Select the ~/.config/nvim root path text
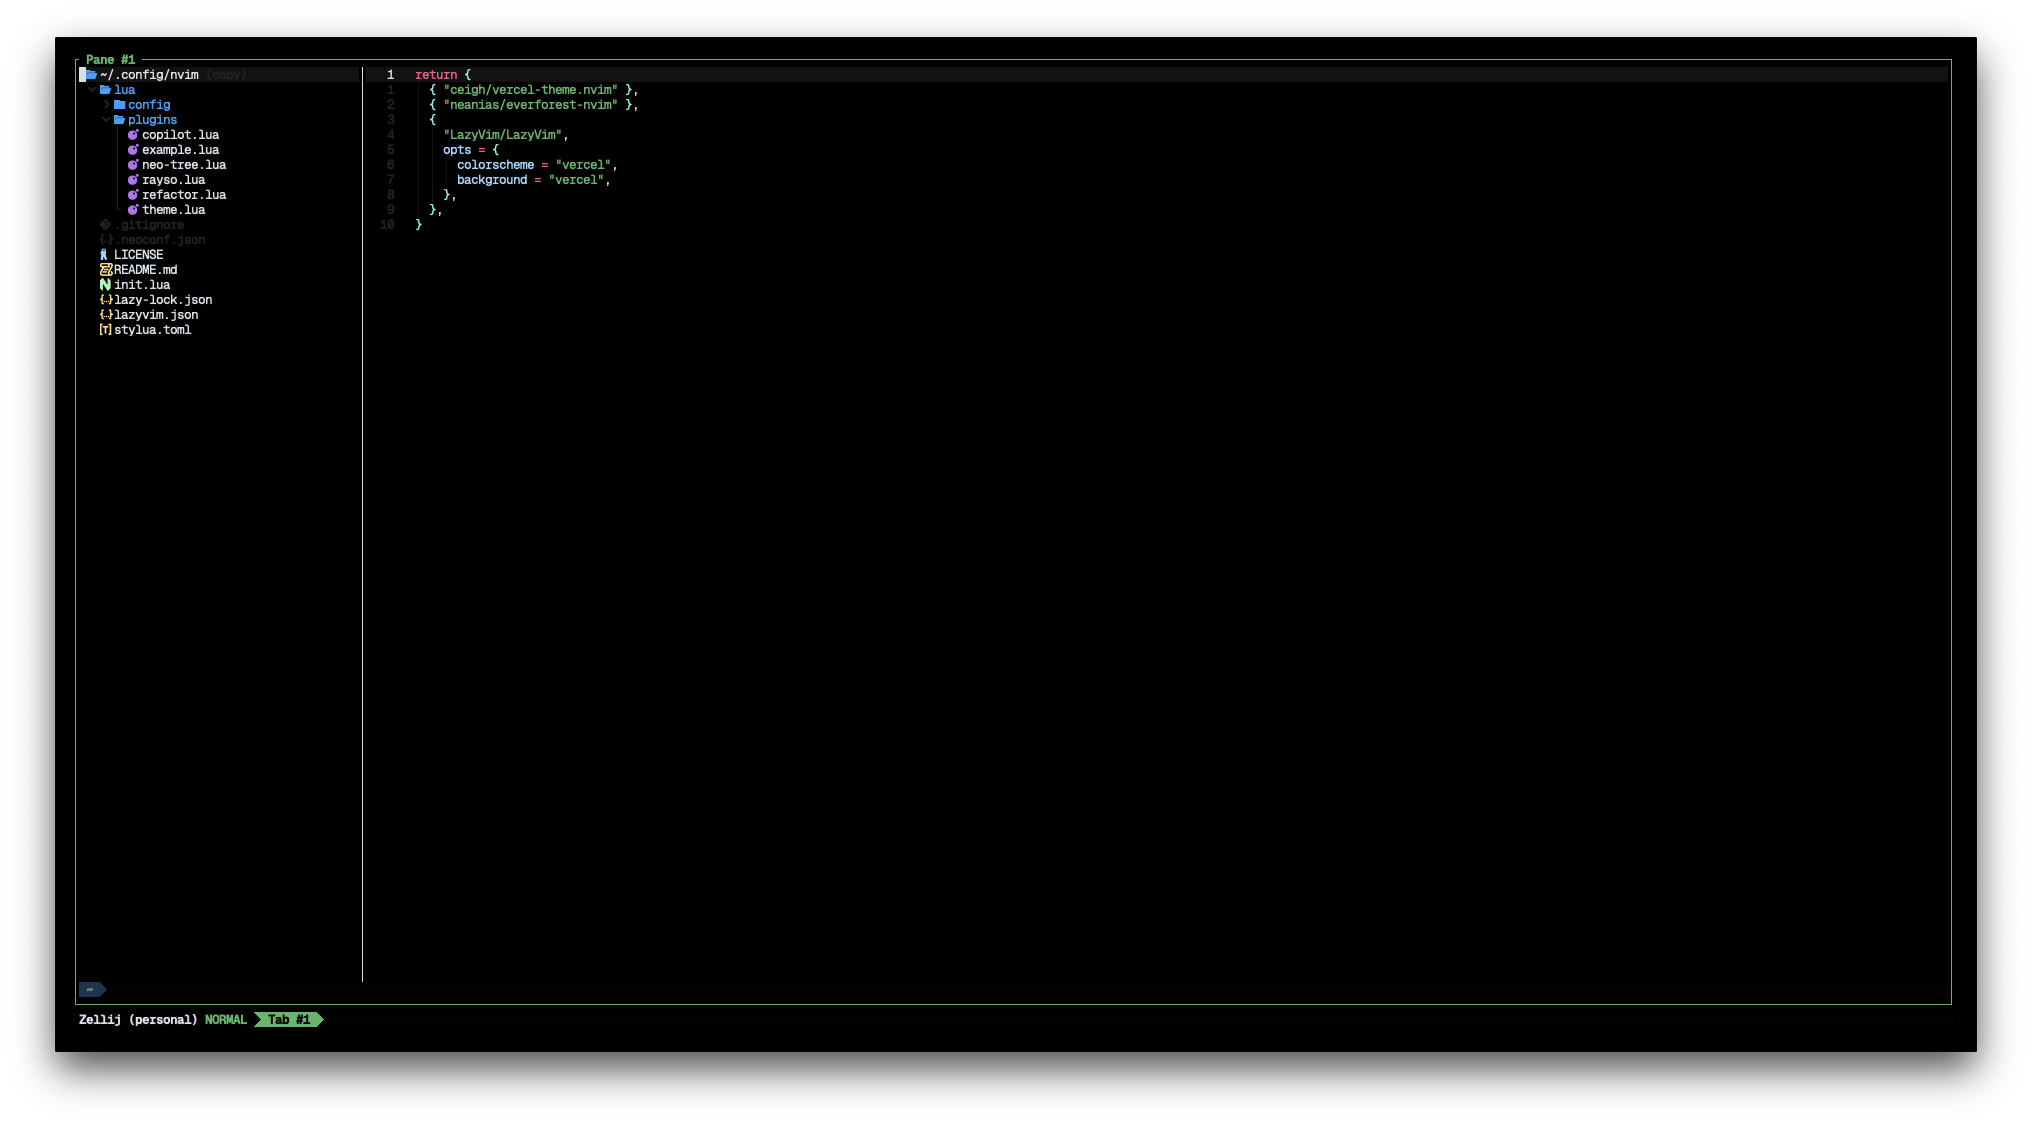2032x1125 pixels. coord(149,75)
